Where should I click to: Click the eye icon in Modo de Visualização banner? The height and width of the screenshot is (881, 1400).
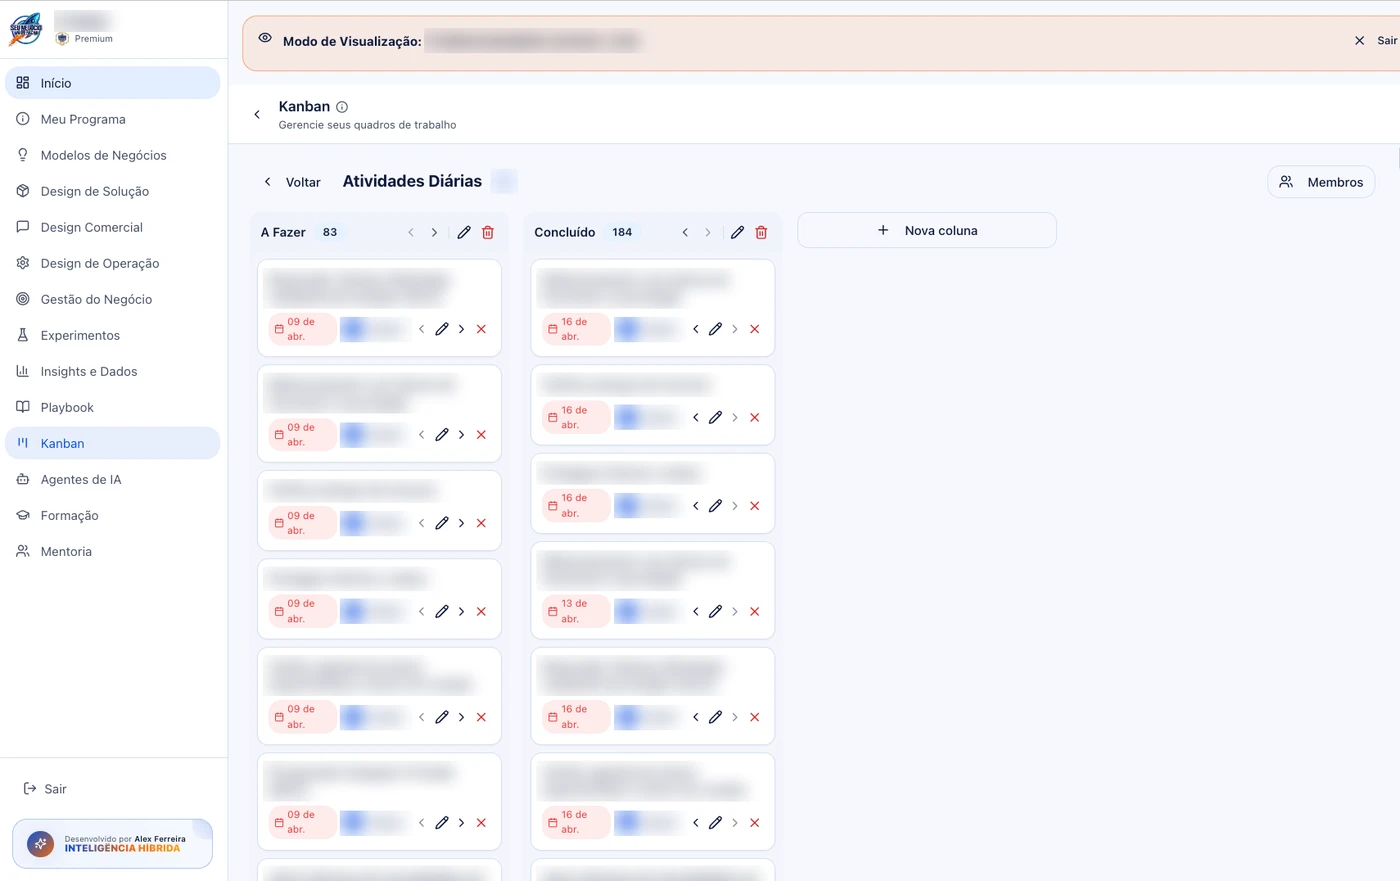(265, 38)
